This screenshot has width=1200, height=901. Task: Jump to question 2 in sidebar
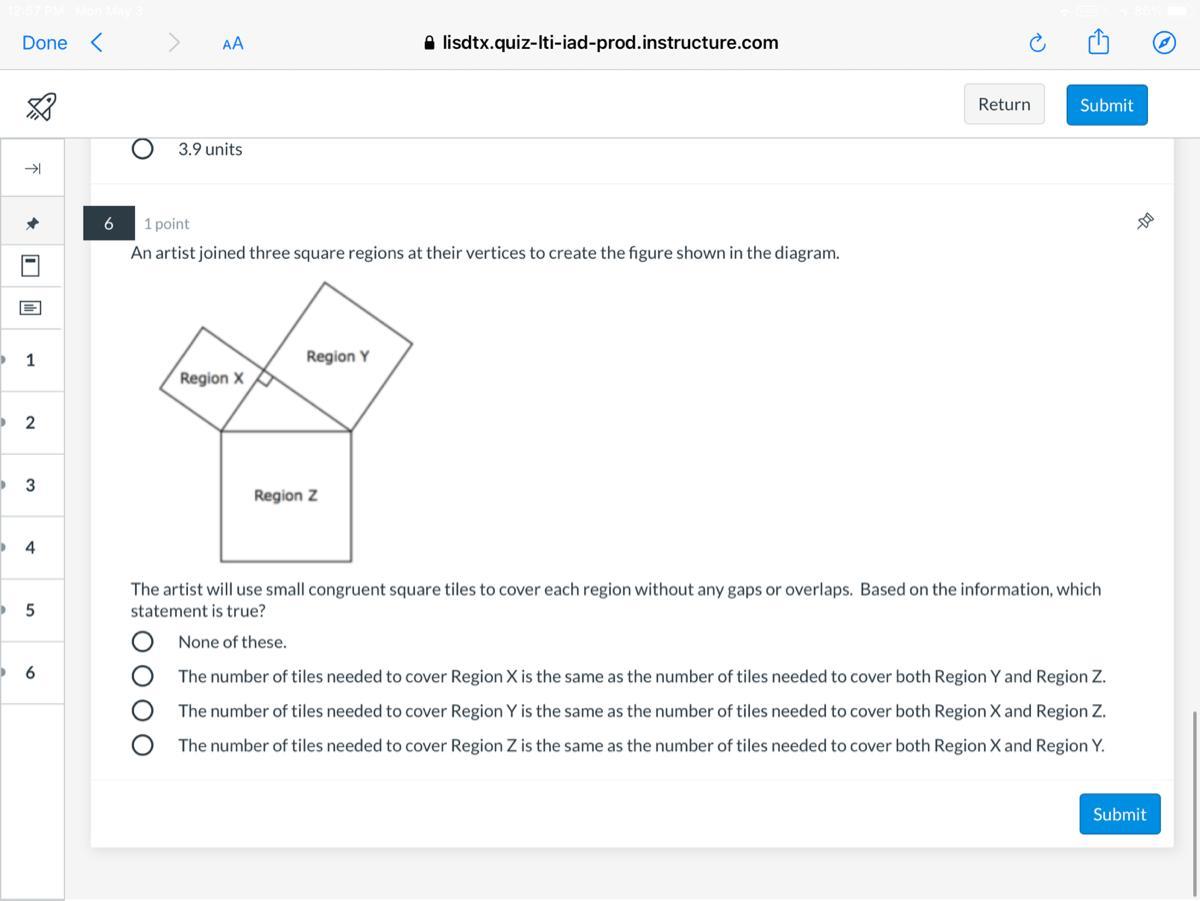[30, 423]
